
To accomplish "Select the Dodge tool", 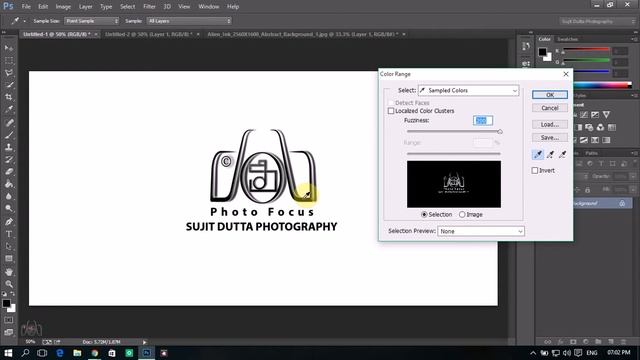I will (x=9, y=208).
